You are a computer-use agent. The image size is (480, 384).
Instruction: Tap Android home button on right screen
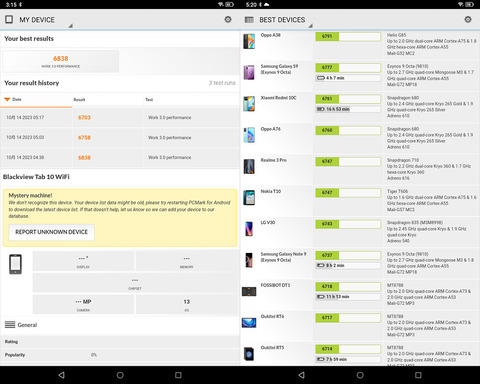(360, 375)
